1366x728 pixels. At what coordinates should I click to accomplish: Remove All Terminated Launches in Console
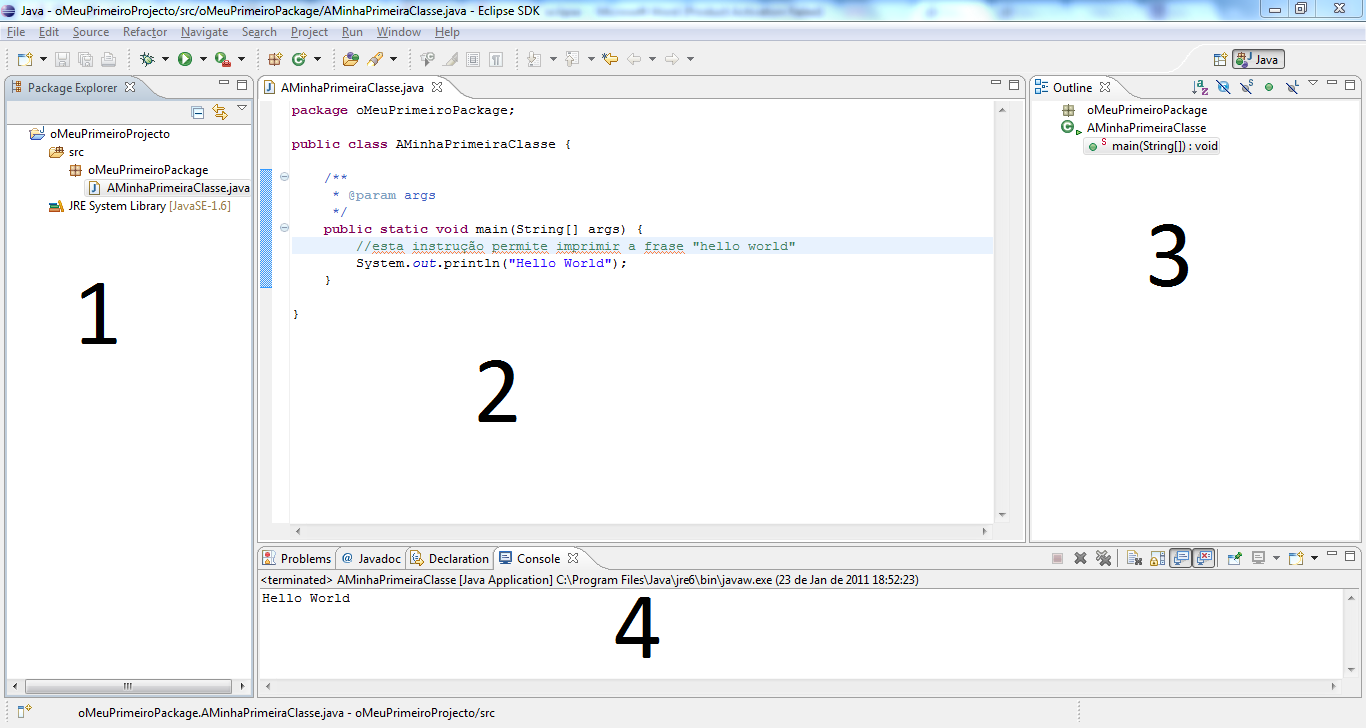point(1103,558)
